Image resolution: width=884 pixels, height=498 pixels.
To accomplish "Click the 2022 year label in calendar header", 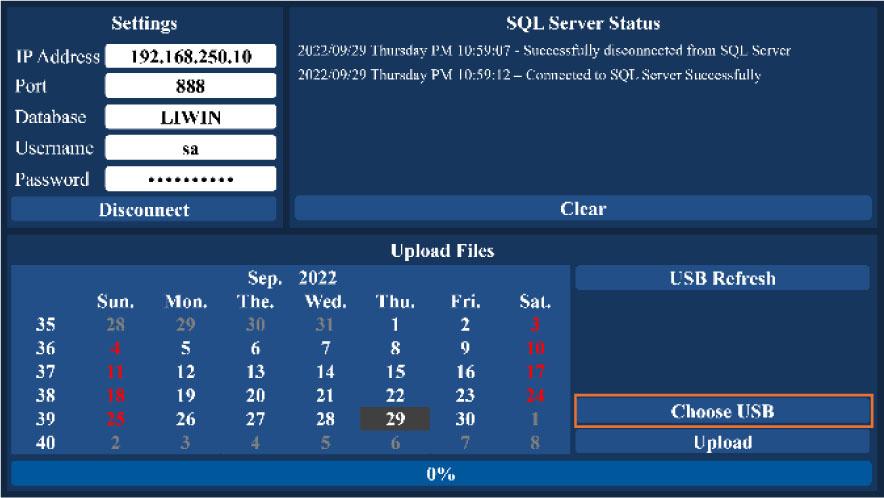I will tap(317, 277).
